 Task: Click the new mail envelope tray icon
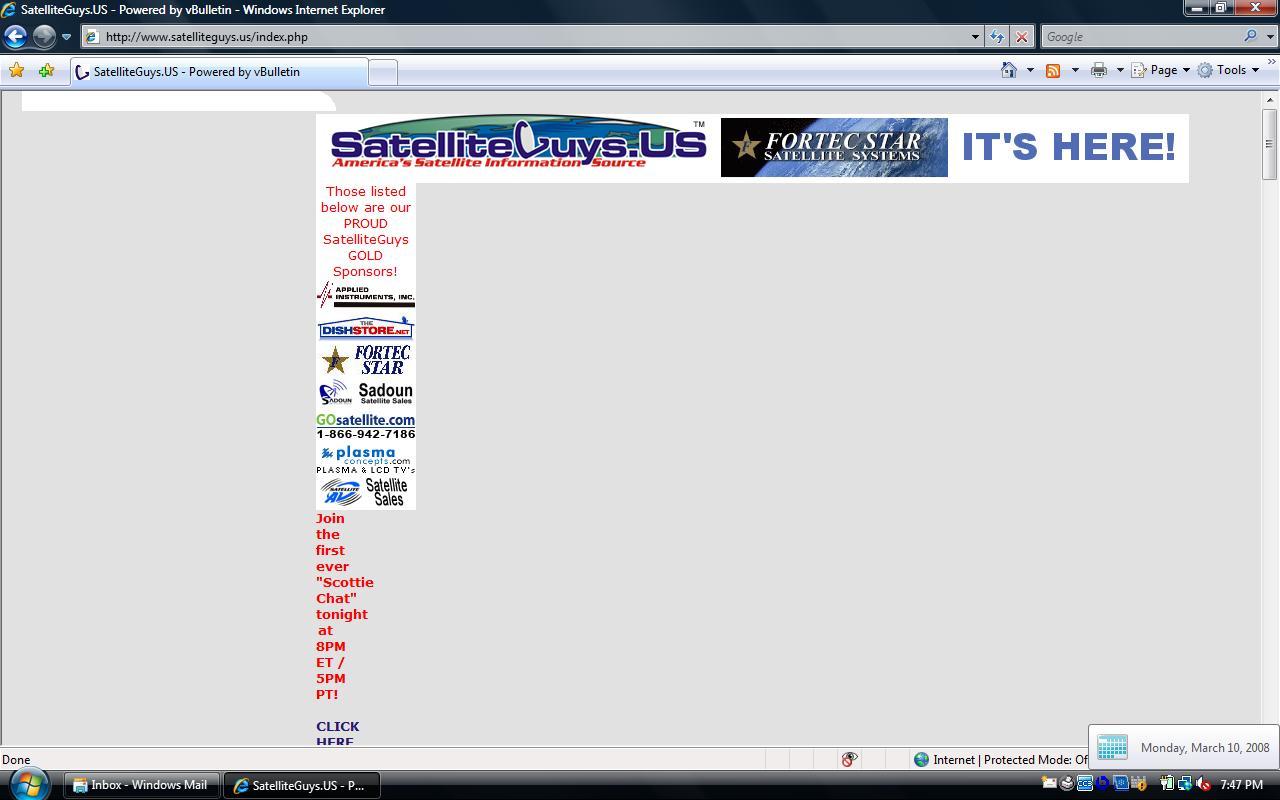click(x=1049, y=784)
